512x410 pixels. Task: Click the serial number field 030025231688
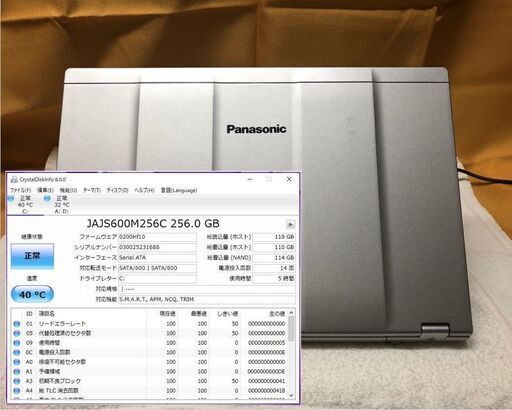[157, 247]
